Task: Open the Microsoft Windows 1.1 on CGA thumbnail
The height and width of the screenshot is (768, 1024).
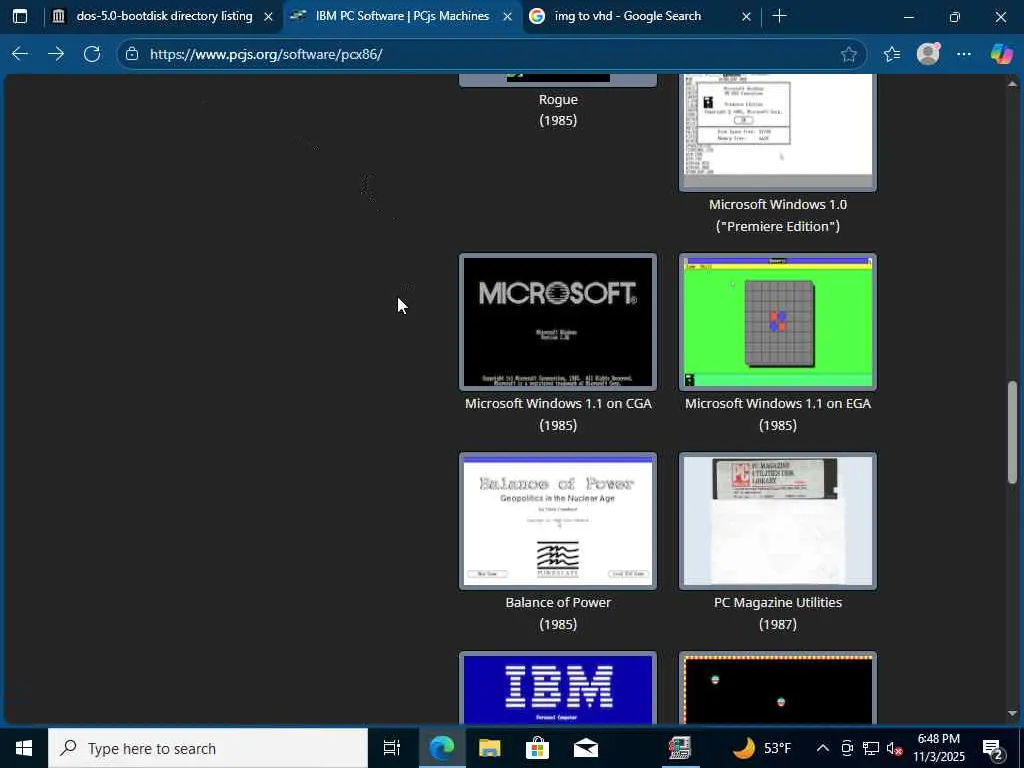Action: tap(558, 322)
